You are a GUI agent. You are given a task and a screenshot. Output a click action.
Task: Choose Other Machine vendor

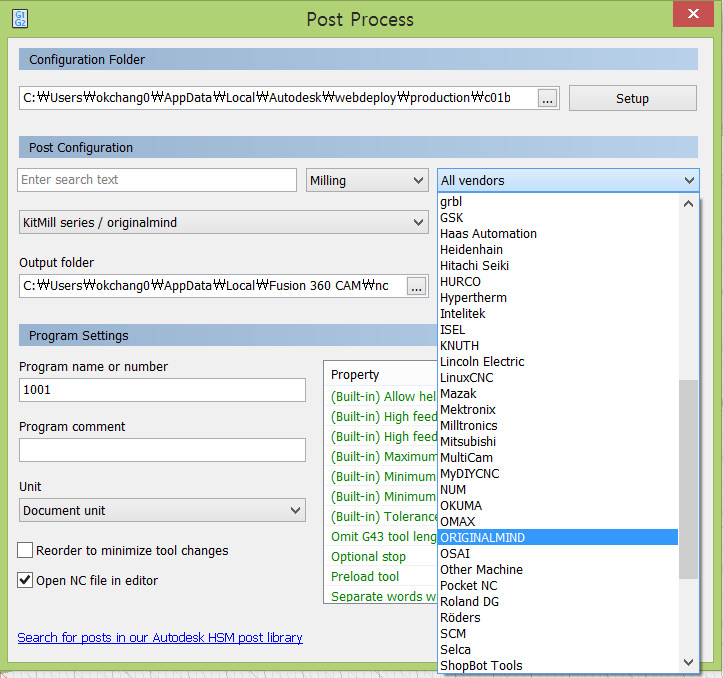[558, 570]
